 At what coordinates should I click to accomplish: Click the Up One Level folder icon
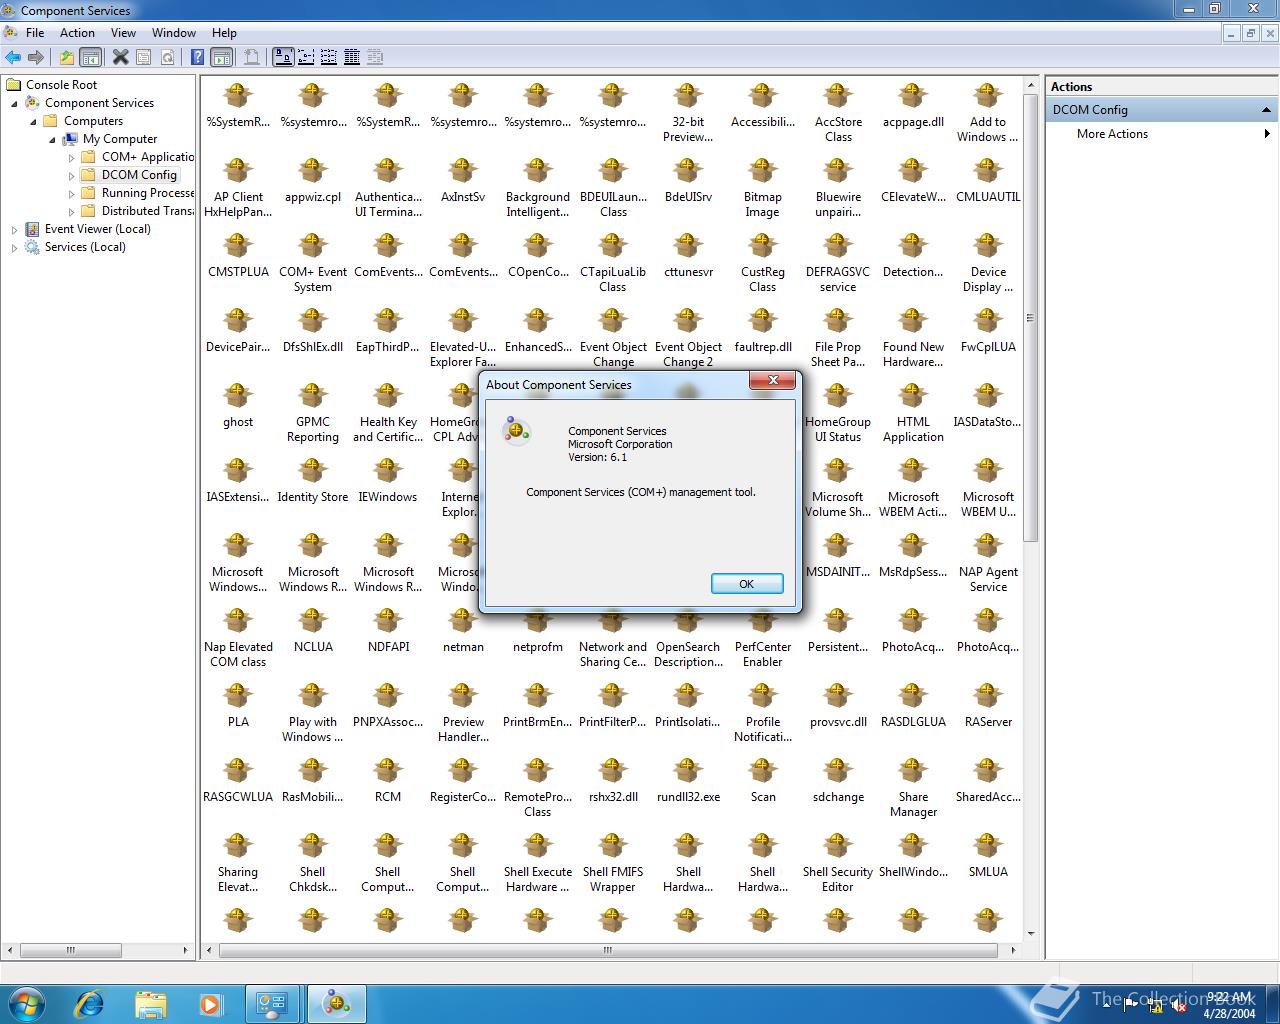(x=67, y=57)
